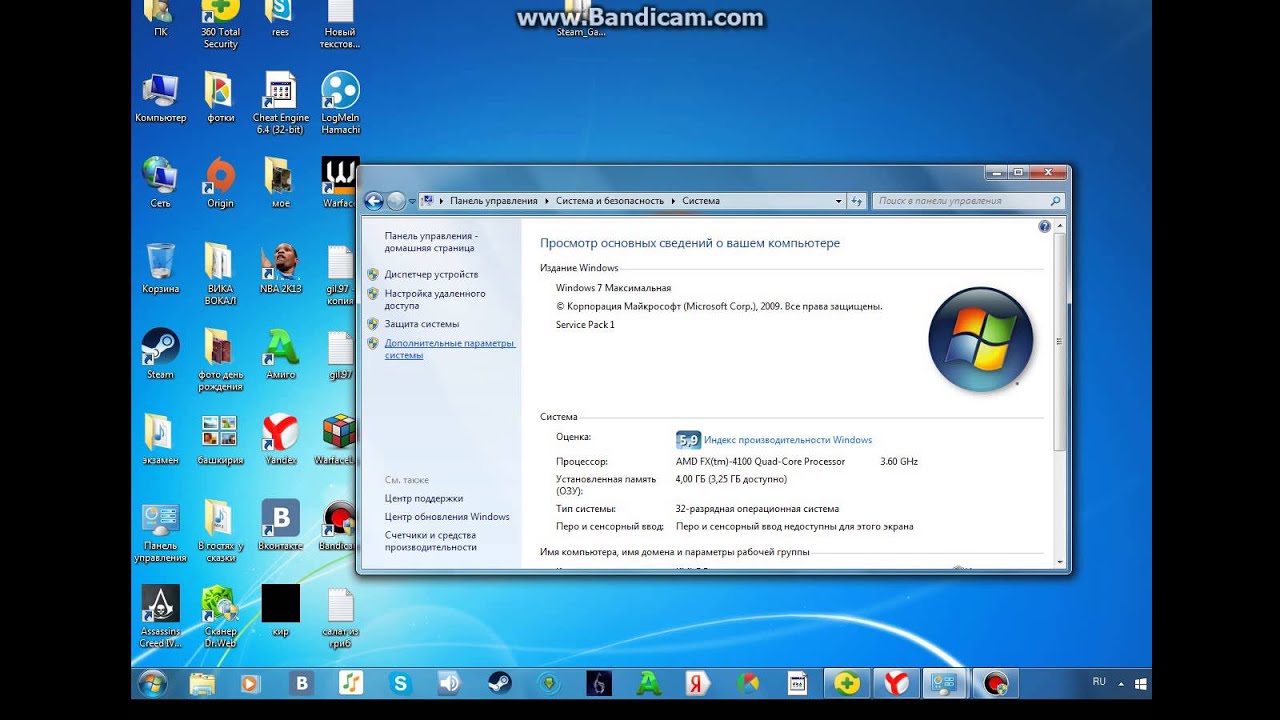Open Steam from the taskbar

point(499,684)
